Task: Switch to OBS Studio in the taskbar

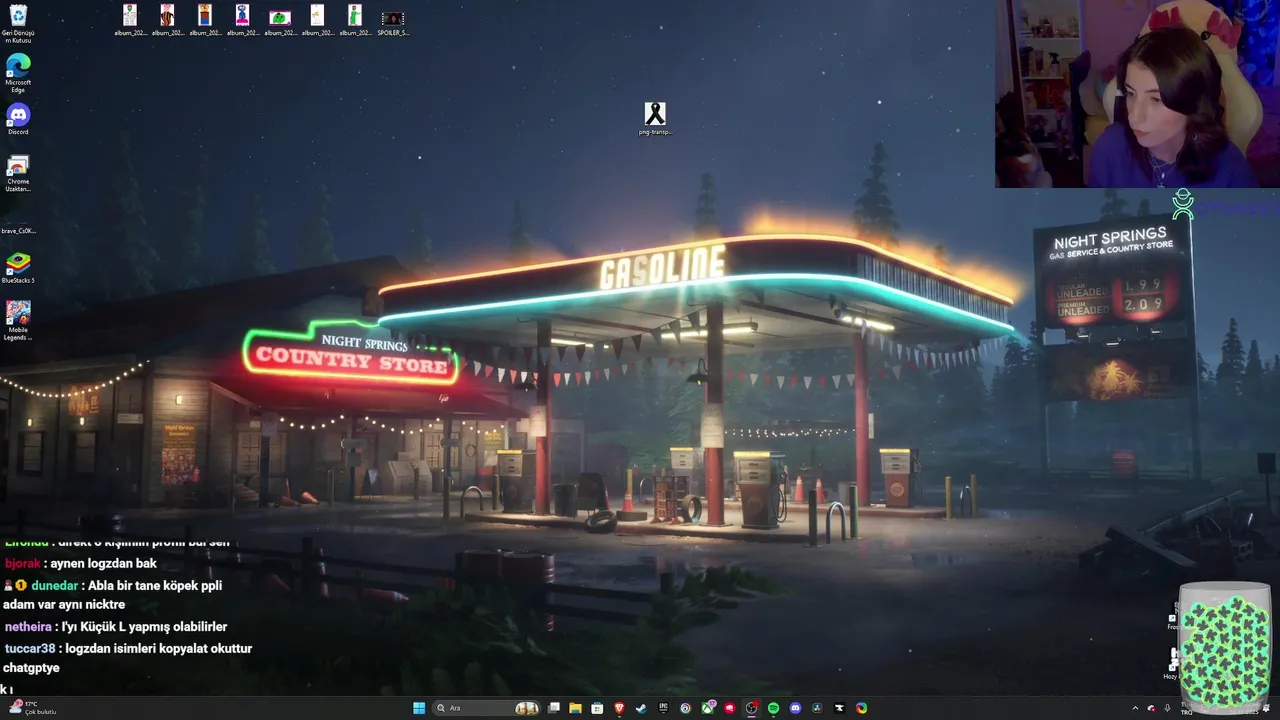Action: coord(751,708)
